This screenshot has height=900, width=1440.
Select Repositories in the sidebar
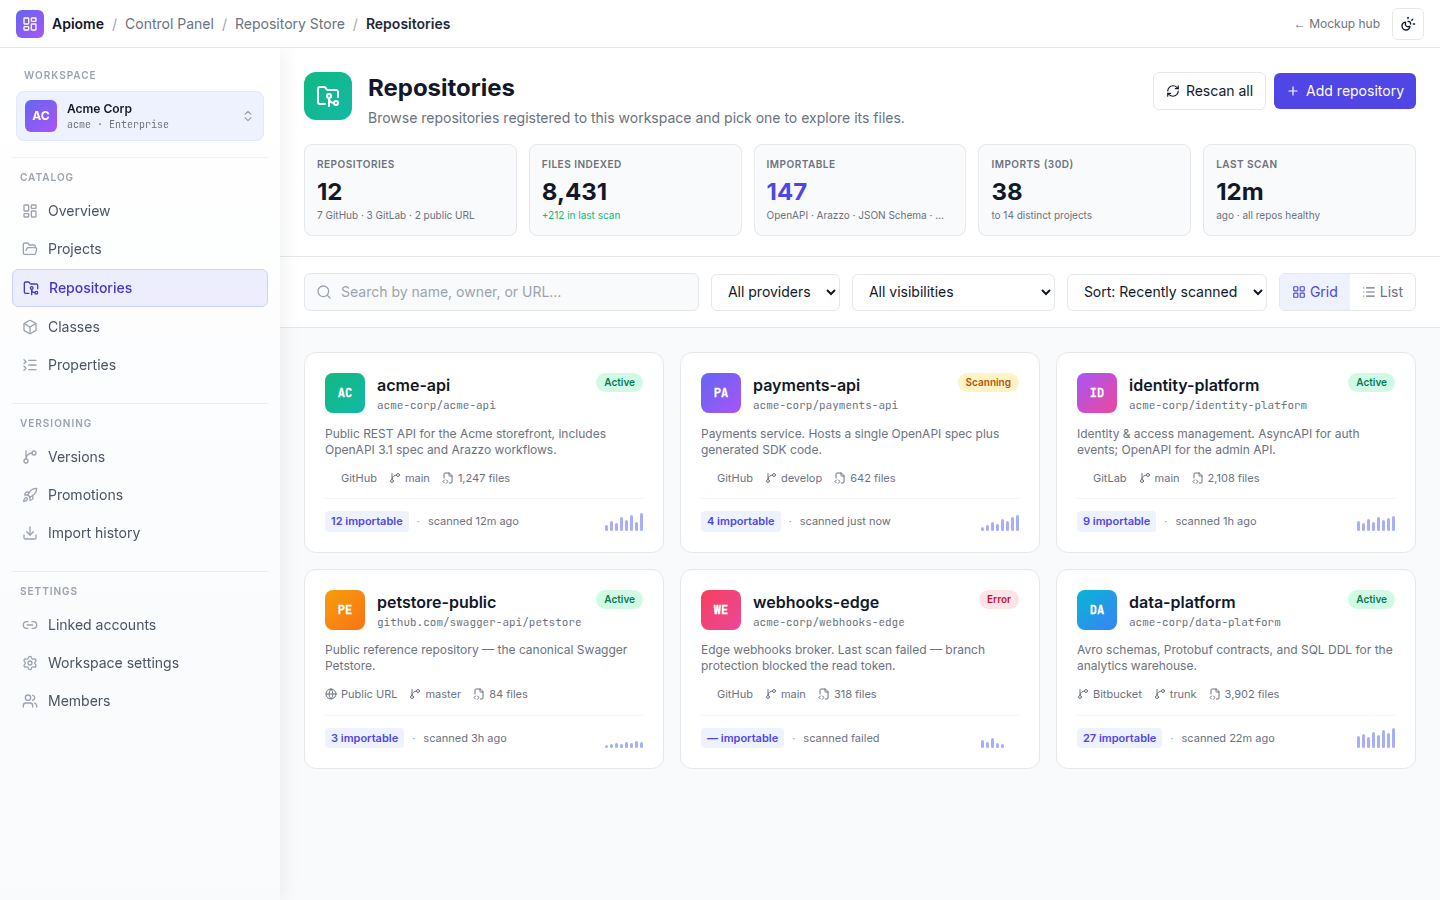click(x=140, y=288)
